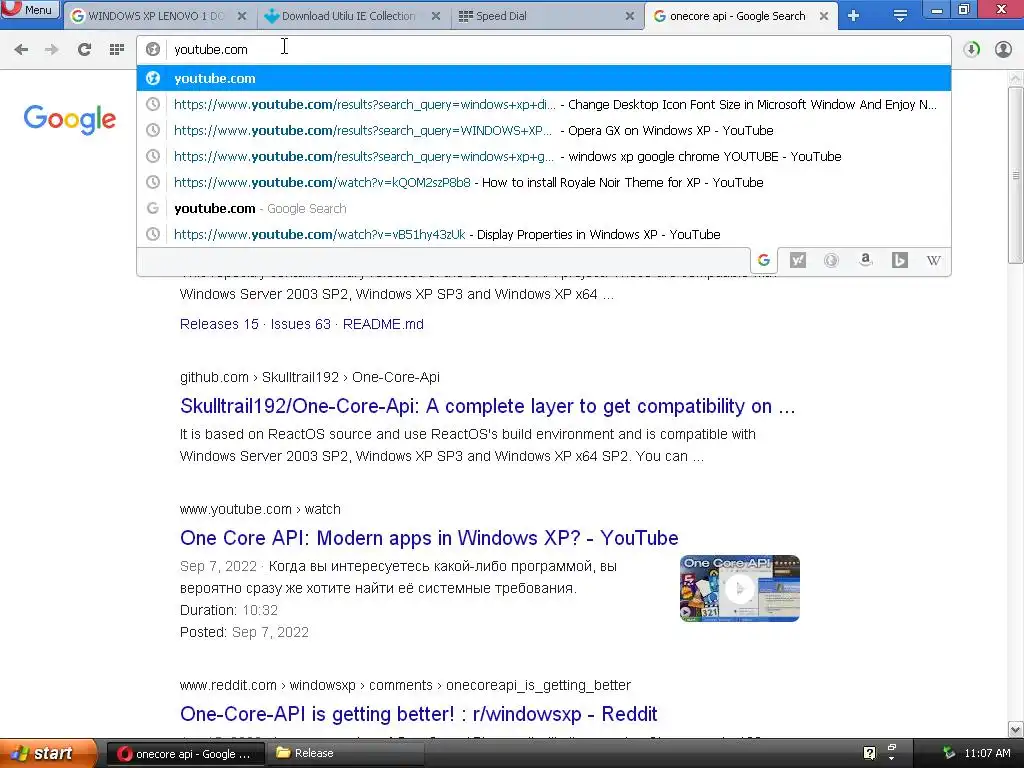Select the highlighted youtube.com suggestion
The width and height of the screenshot is (1024, 768).
543,78
